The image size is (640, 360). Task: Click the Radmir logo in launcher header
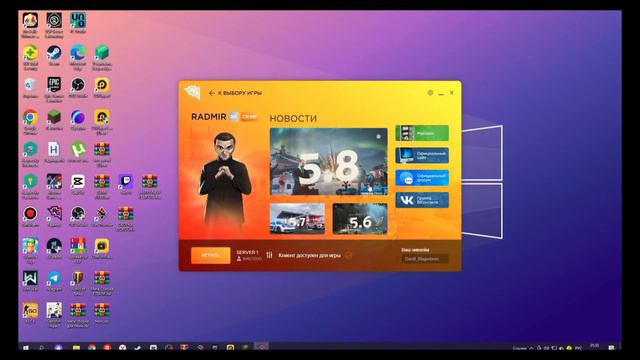pos(192,92)
